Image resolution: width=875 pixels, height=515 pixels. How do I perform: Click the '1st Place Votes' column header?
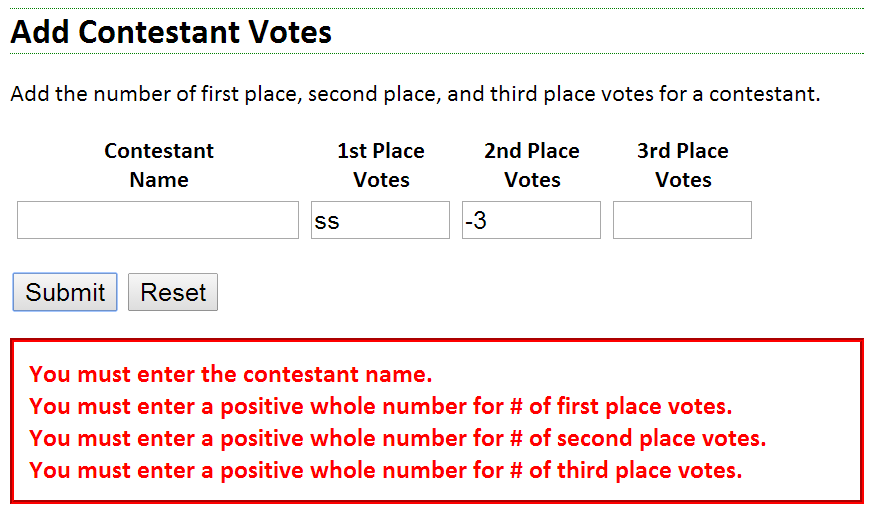pyautogui.click(x=381, y=165)
